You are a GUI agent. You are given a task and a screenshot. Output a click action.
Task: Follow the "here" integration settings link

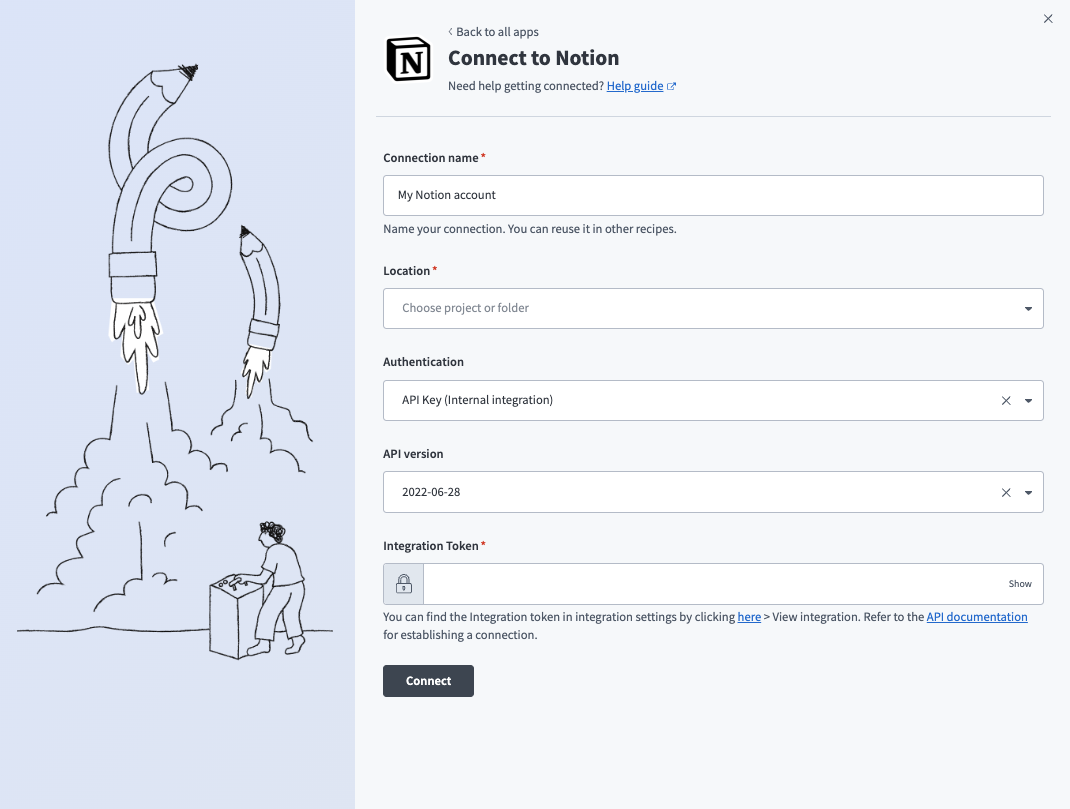(749, 617)
